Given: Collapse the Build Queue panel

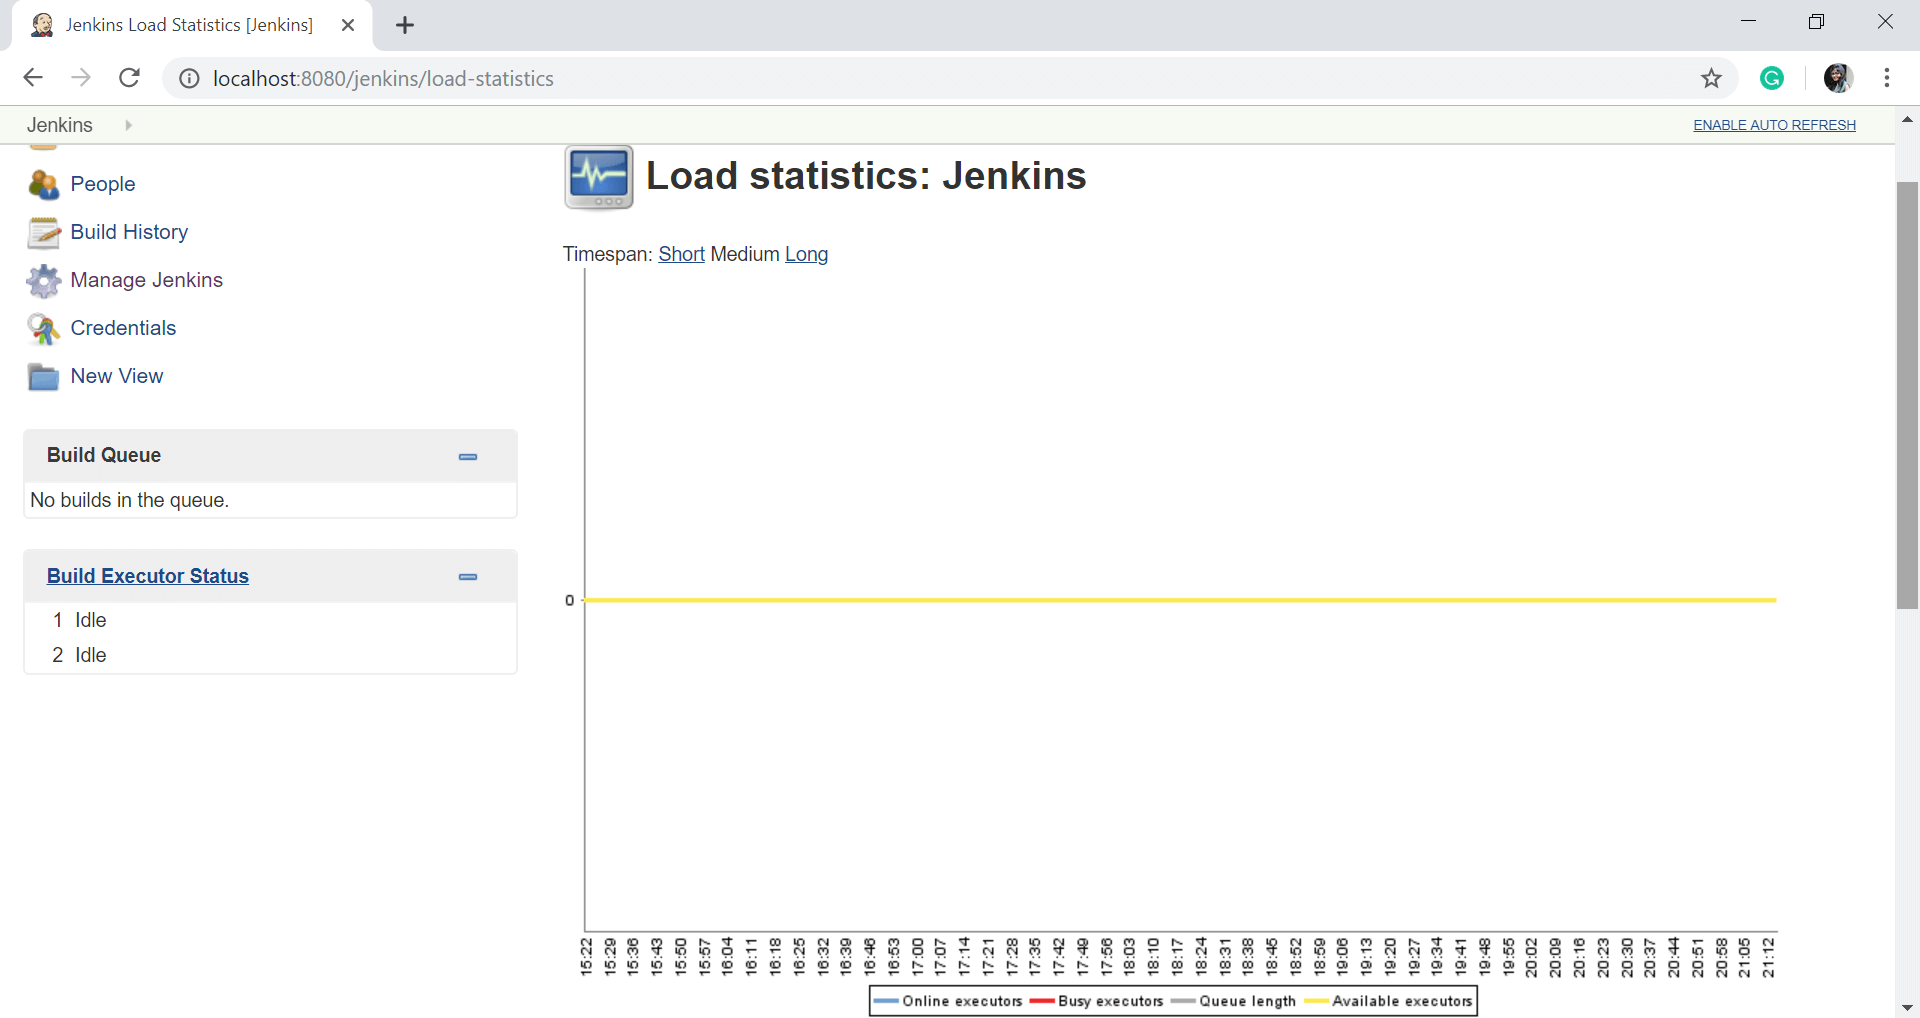Looking at the screenshot, I should point(468,457).
